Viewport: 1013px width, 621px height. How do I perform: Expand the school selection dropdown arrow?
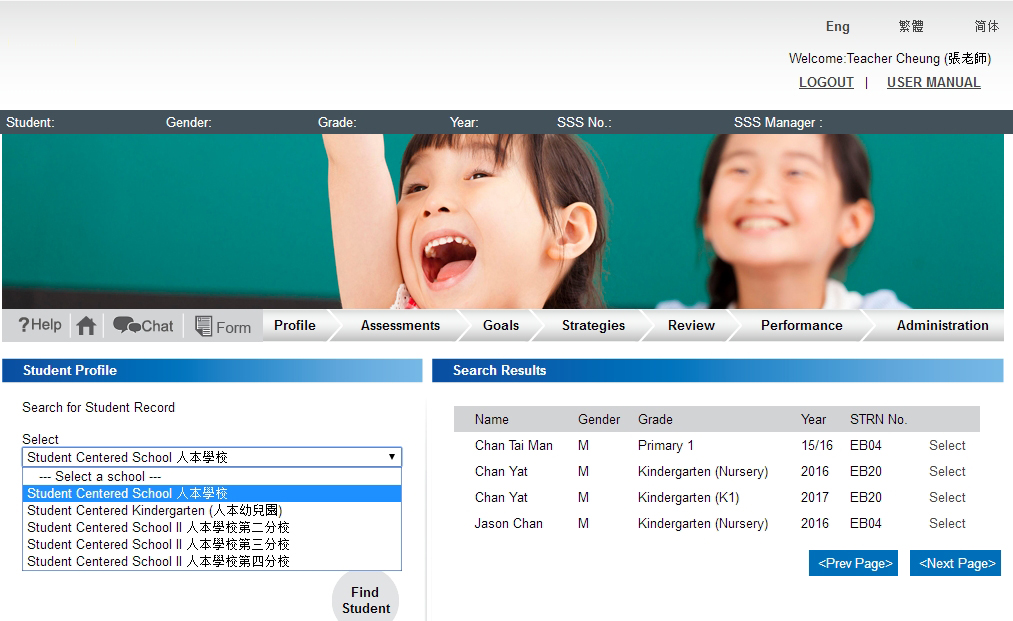pos(392,457)
